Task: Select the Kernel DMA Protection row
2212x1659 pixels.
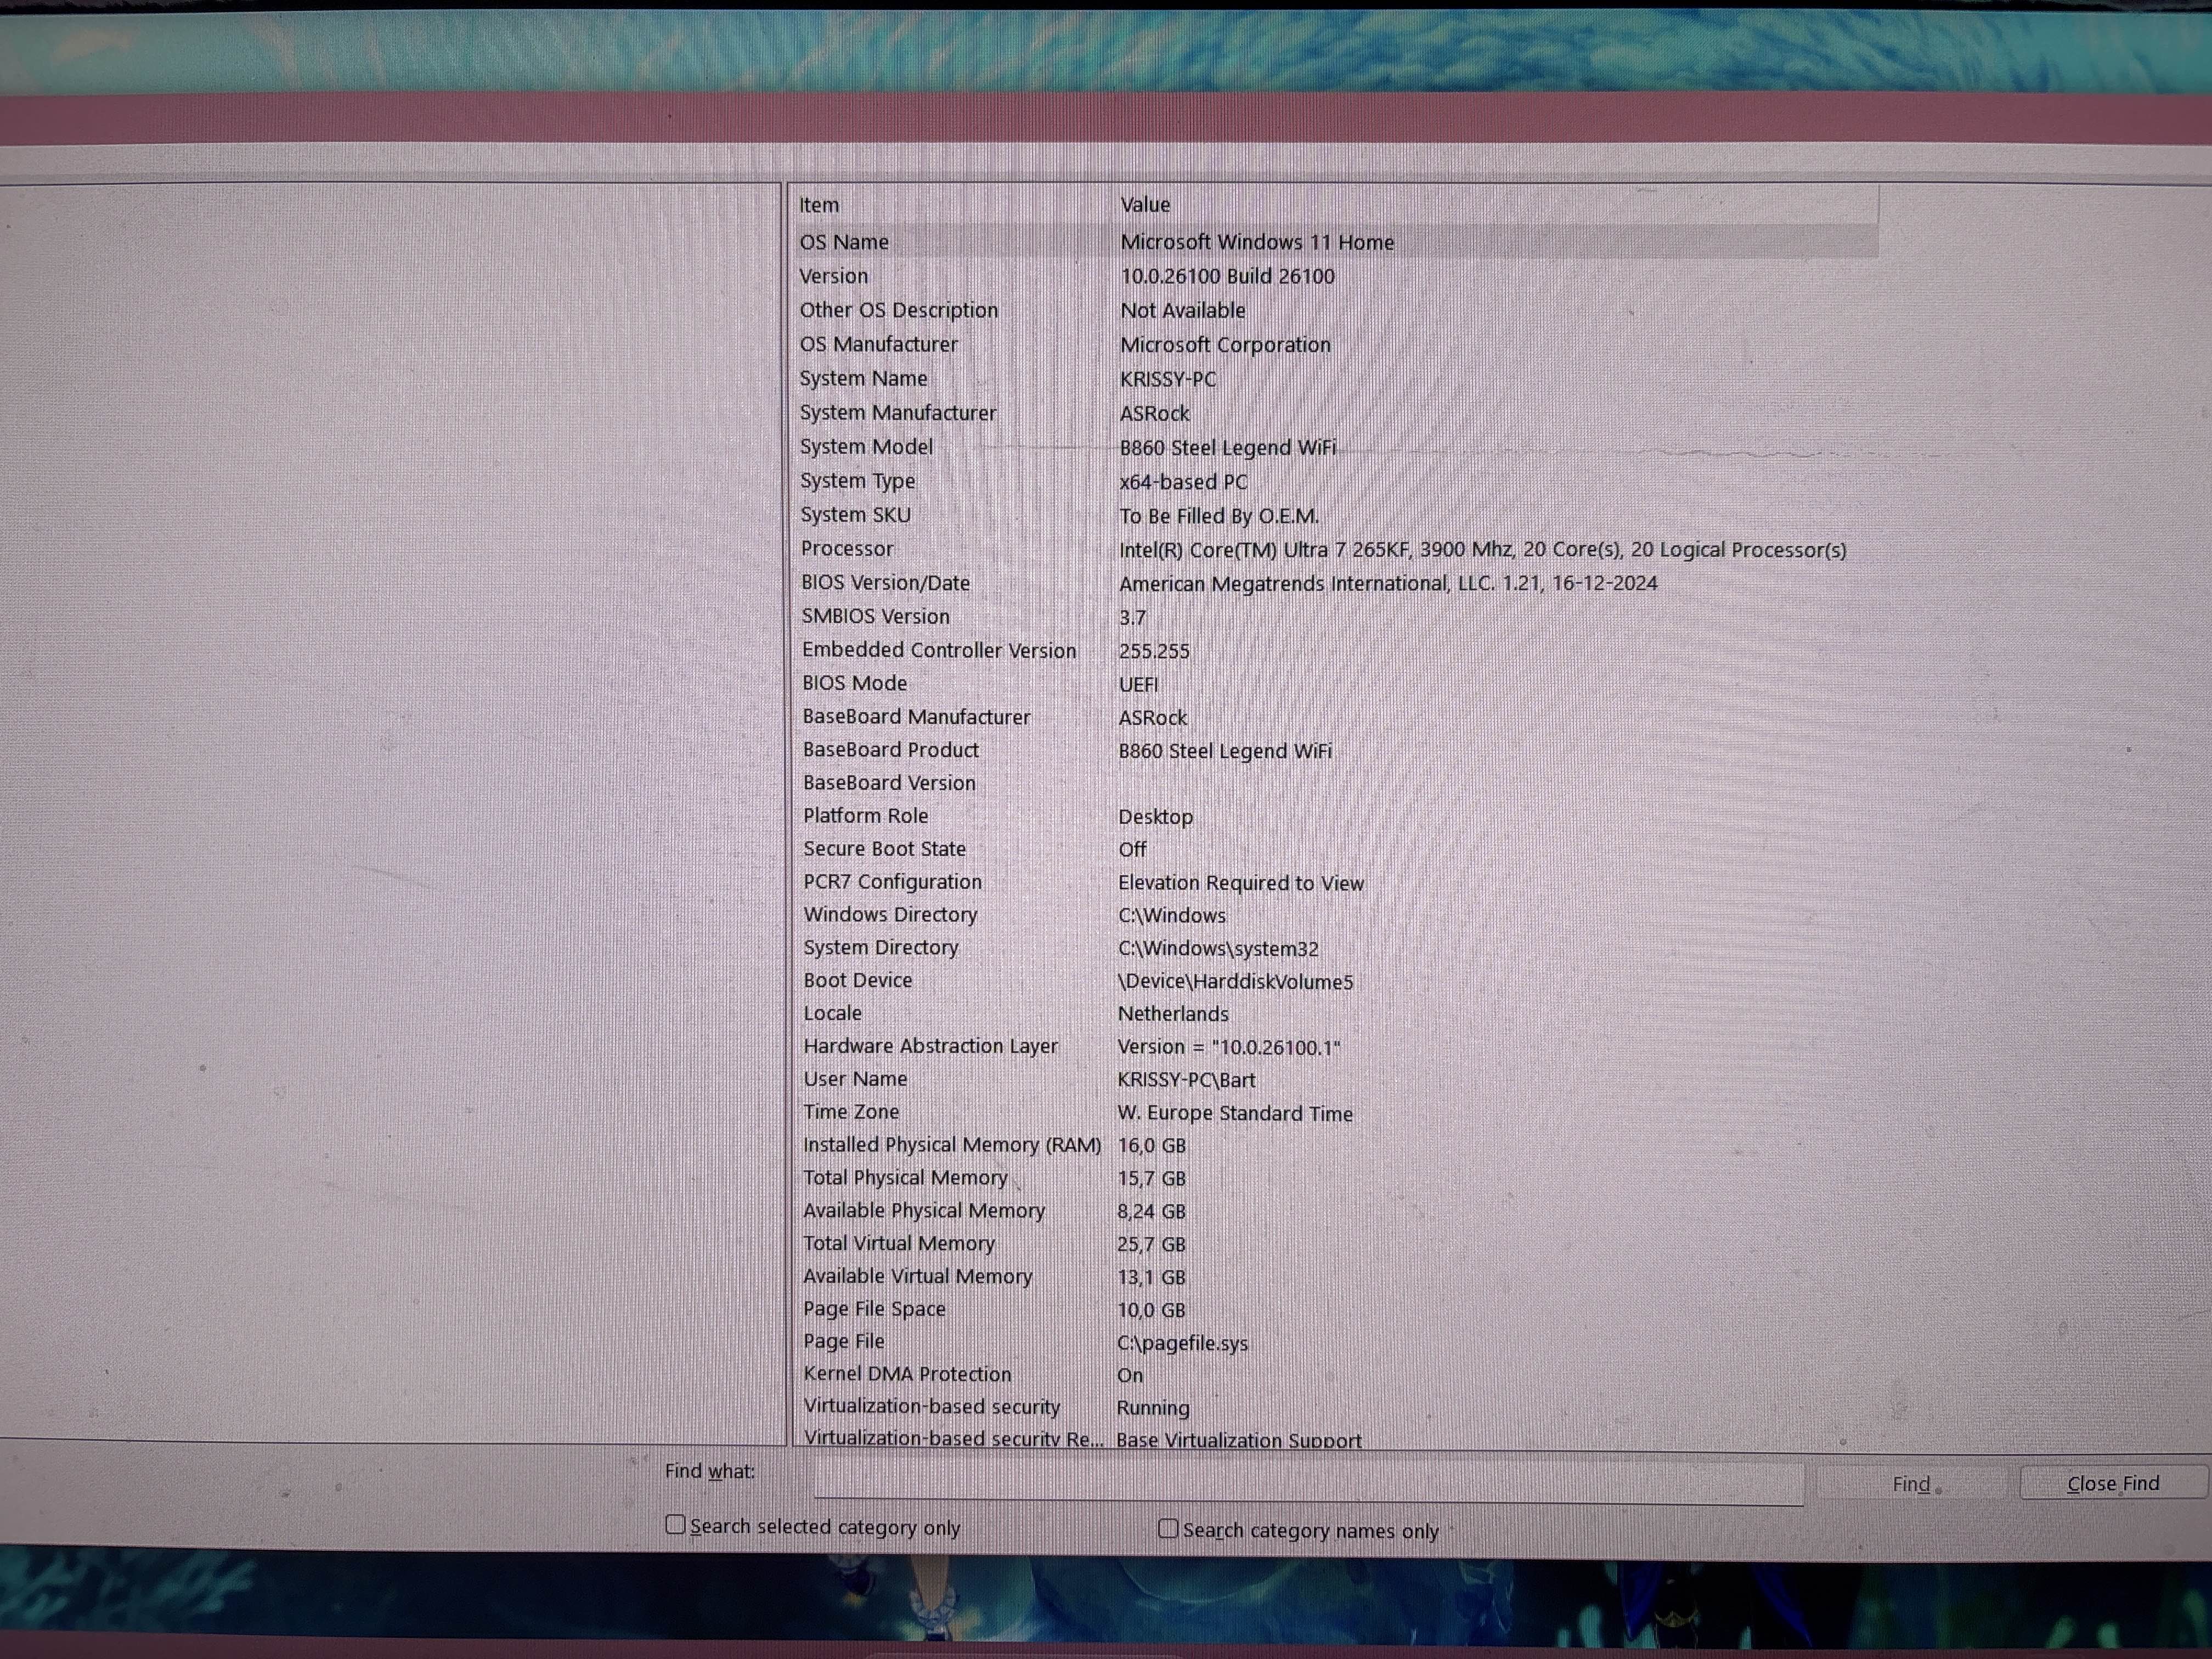Action: (x=907, y=1374)
